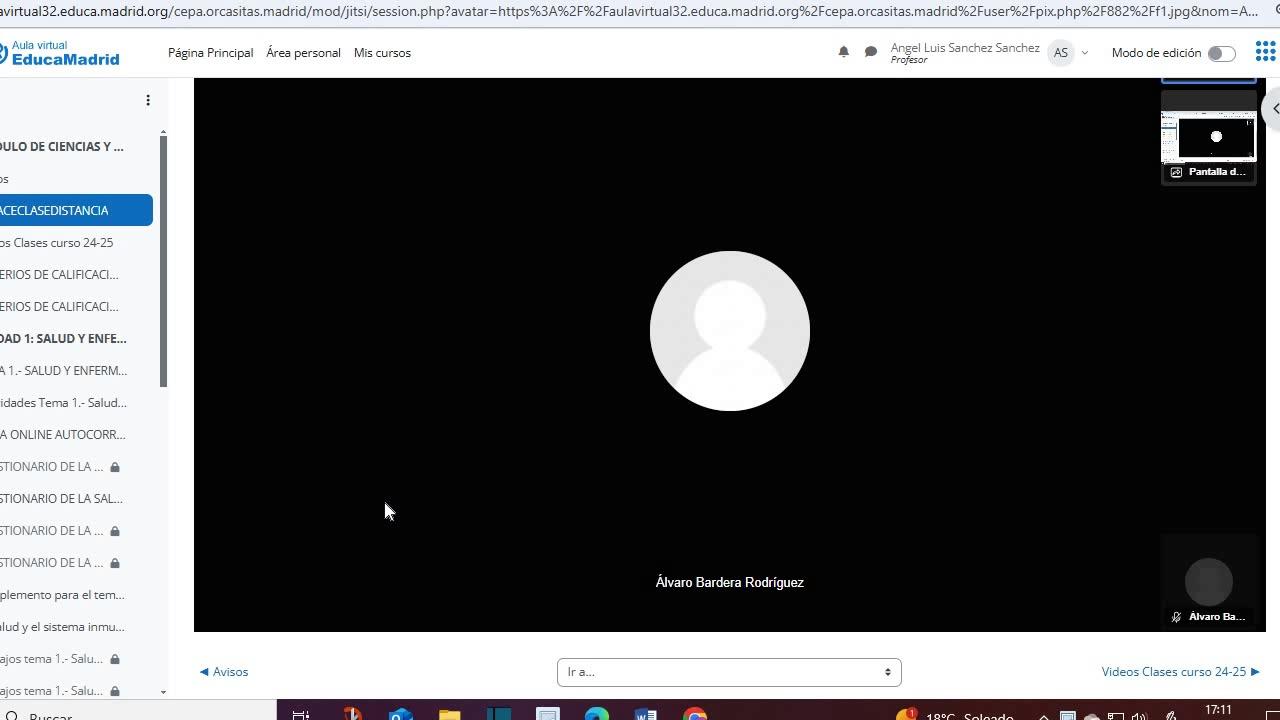Image resolution: width=1280 pixels, height=720 pixels.
Task: Click the large participant avatar in the video
Action: coord(730,331)
